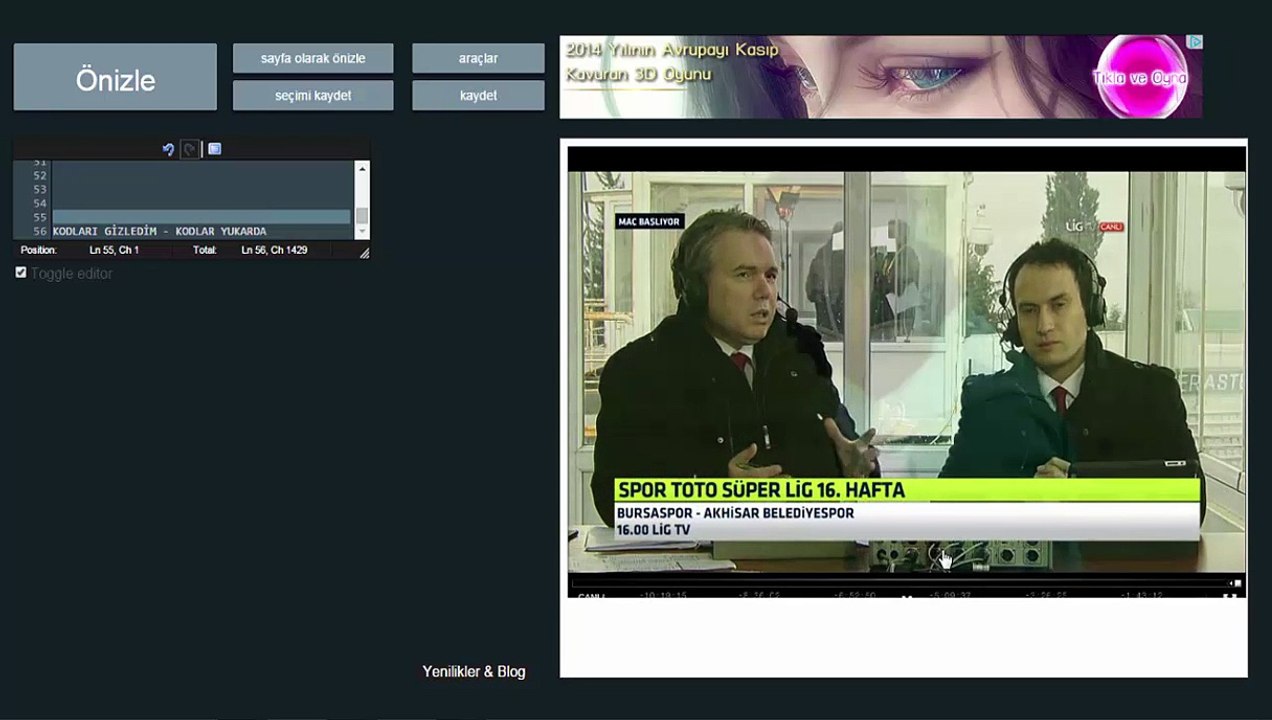Click the pink 'Tıkla ve Oyna' ad button
Image resolution: width=1272 pixels, height=720 pixels.
tap(1139, 77)
